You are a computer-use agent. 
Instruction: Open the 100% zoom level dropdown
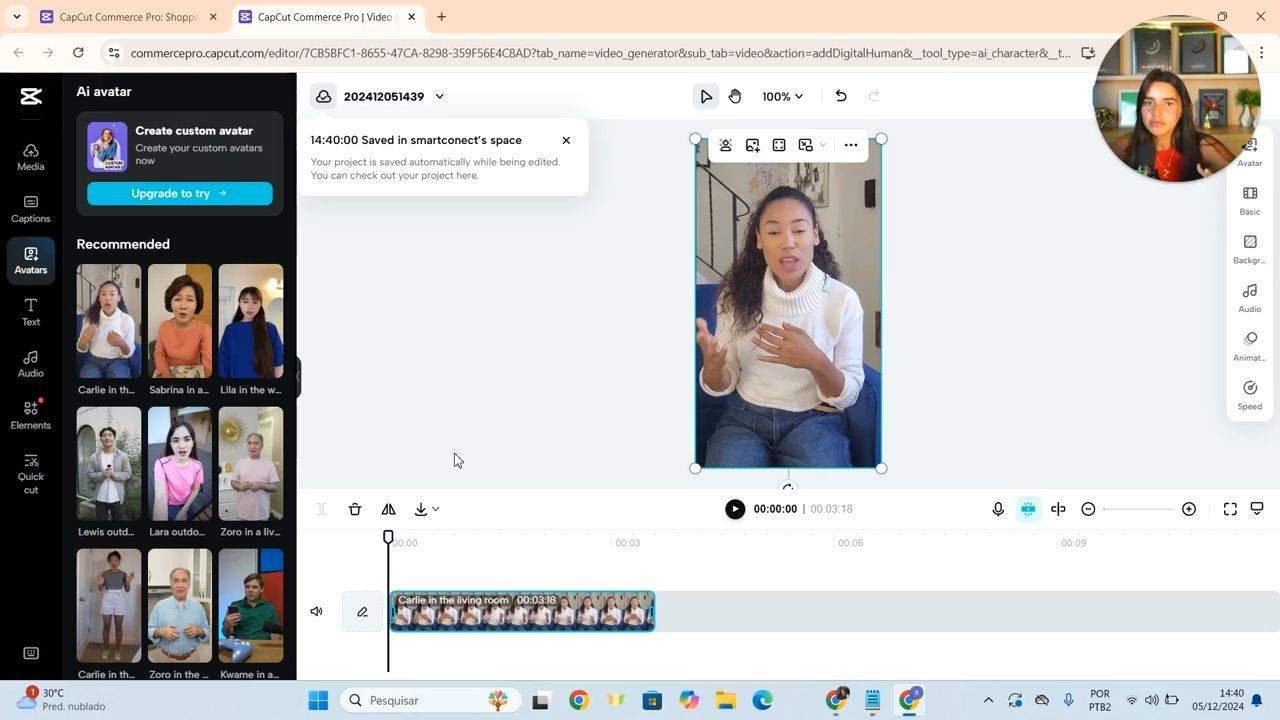[782, 96]
